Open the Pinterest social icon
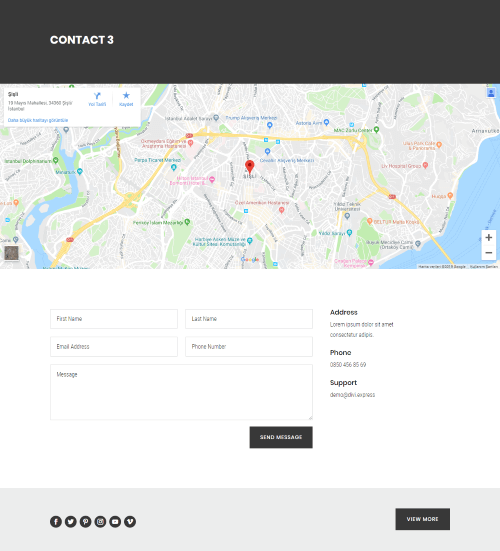 [x=85, y=521]
